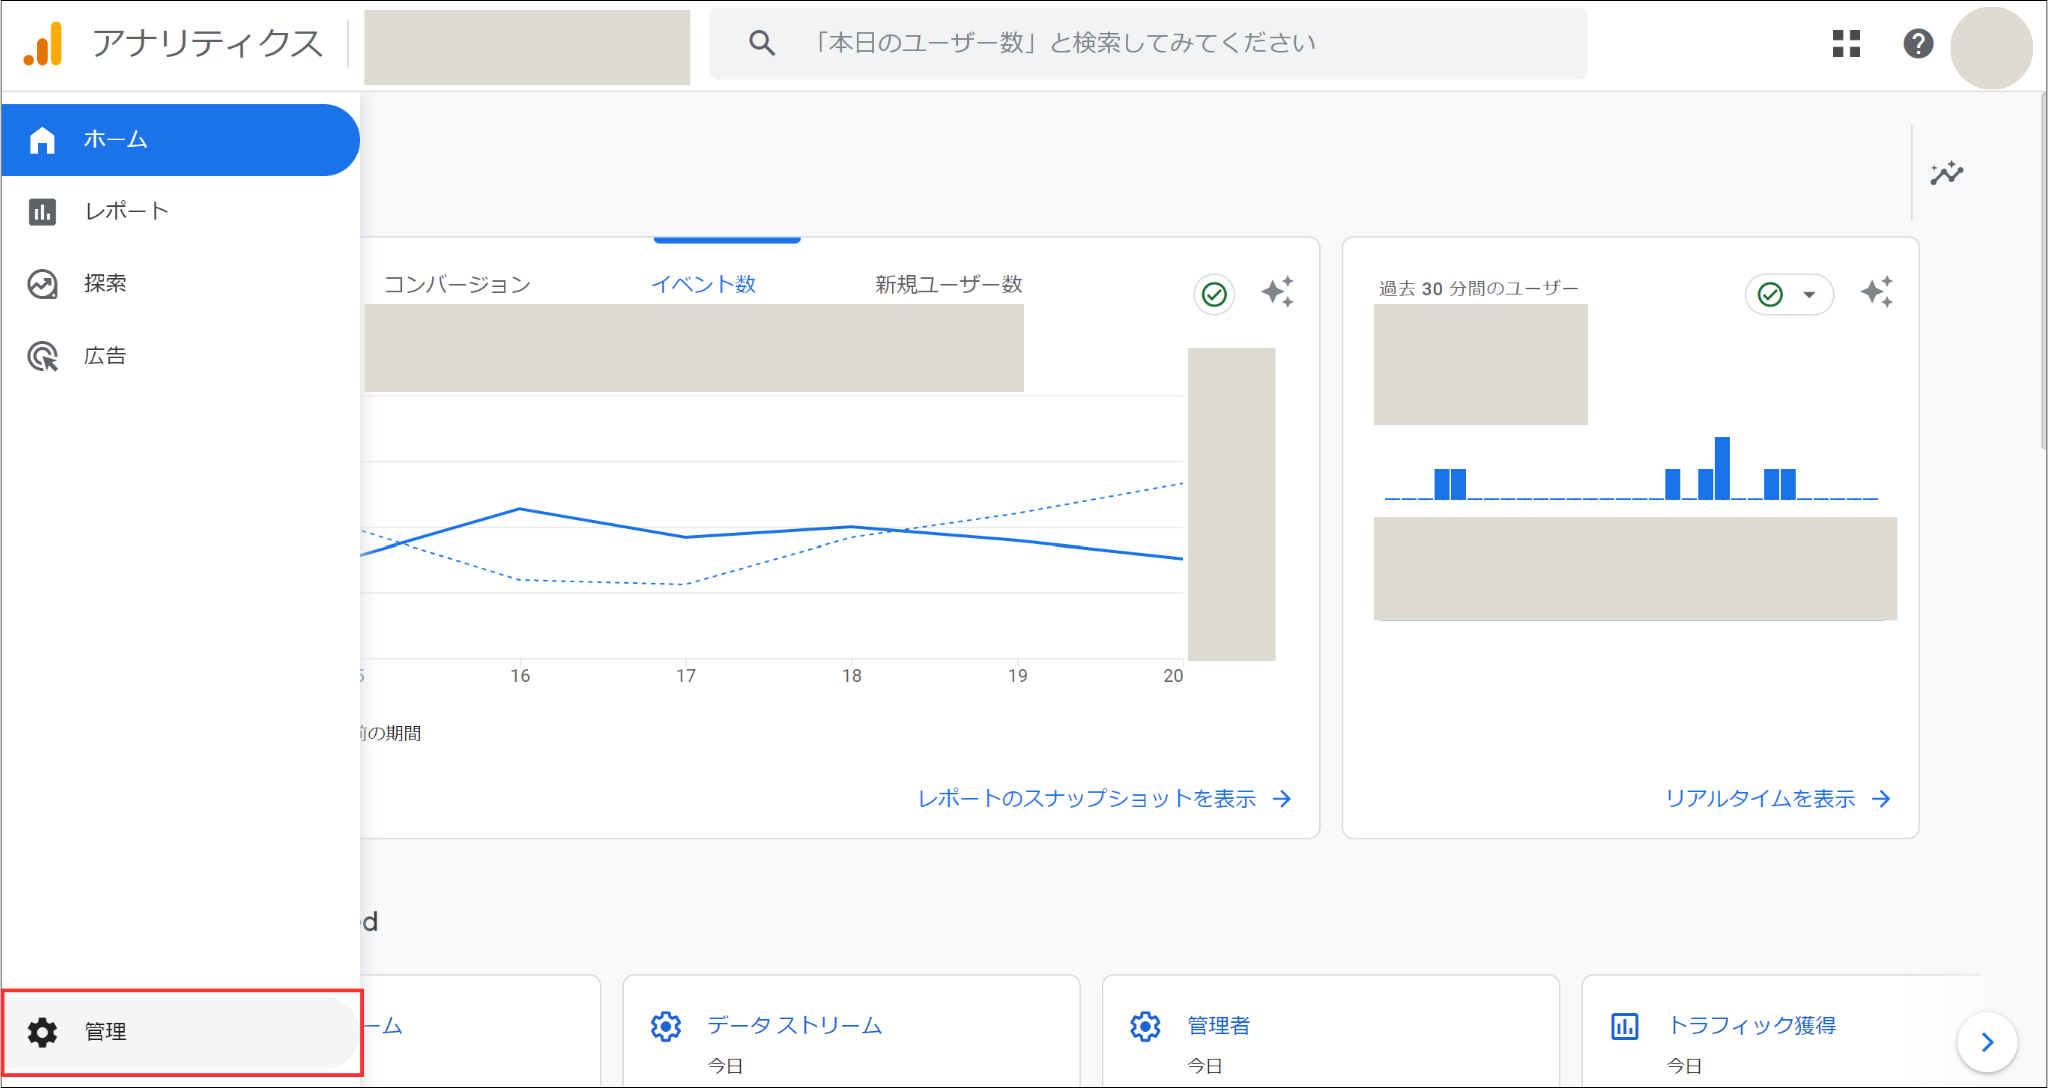Image resolution: width=2048 pixels, height=1088 pixels.
Task: Click the アナリティクス title text
Action: coord(208,43)
